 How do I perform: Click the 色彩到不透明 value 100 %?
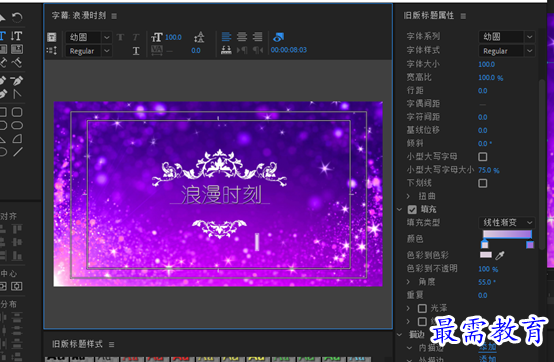tap(488, 269)
